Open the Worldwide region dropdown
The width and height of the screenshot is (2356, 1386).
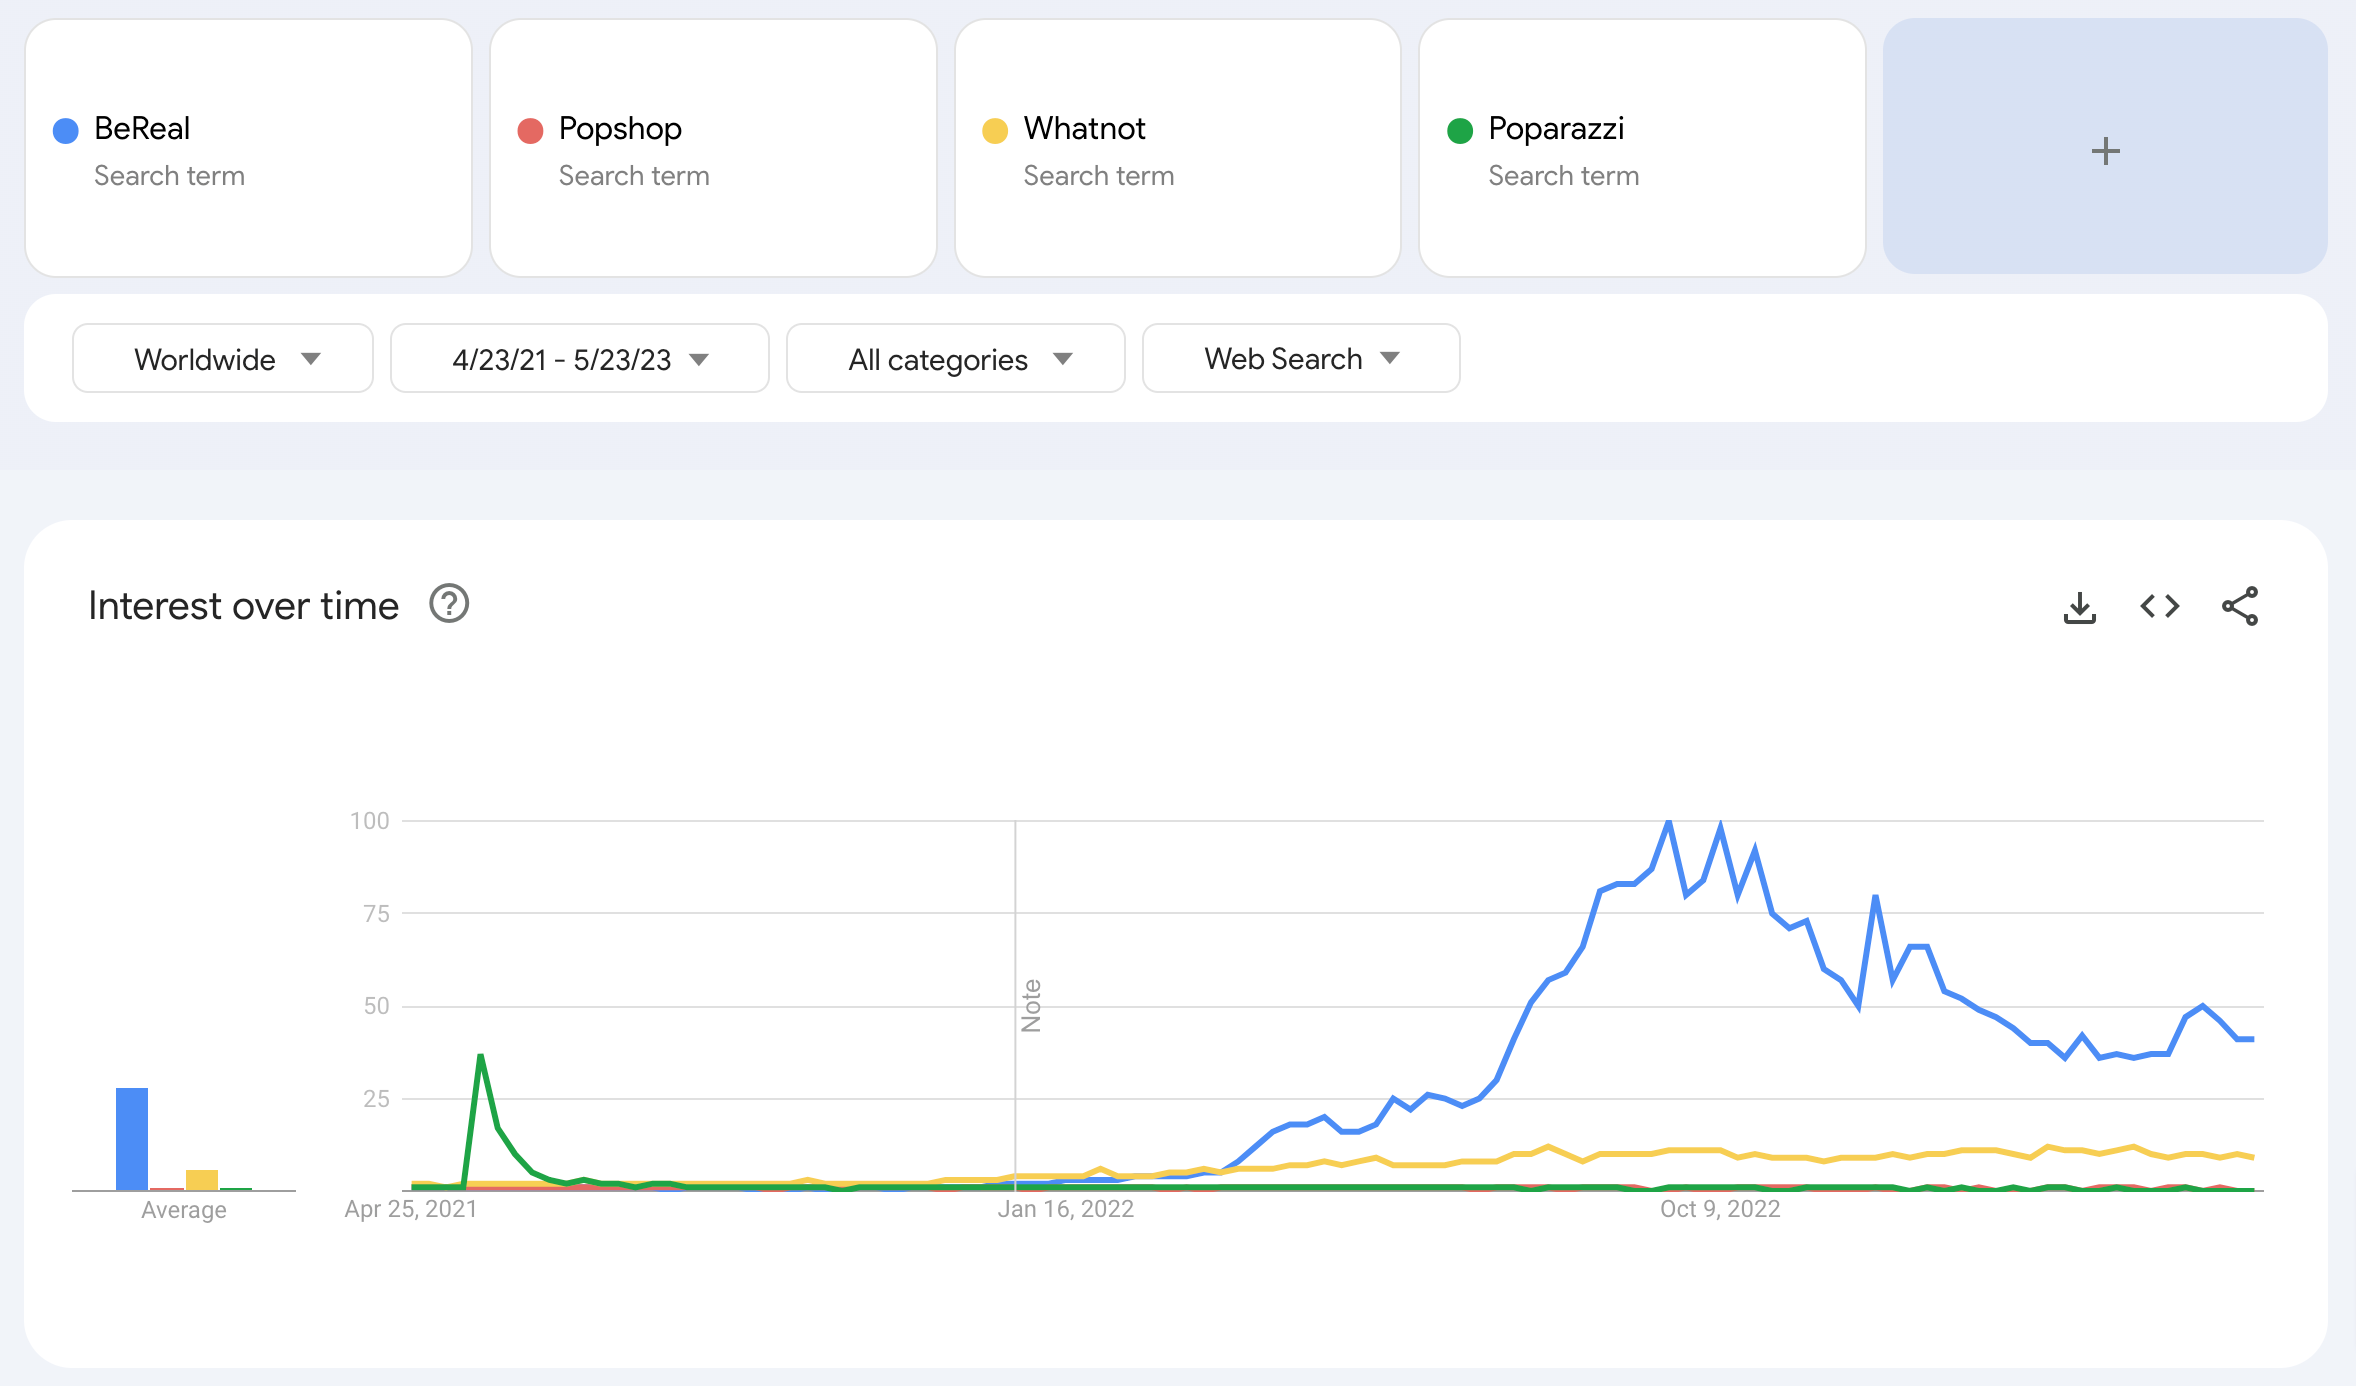pos(223,359)
